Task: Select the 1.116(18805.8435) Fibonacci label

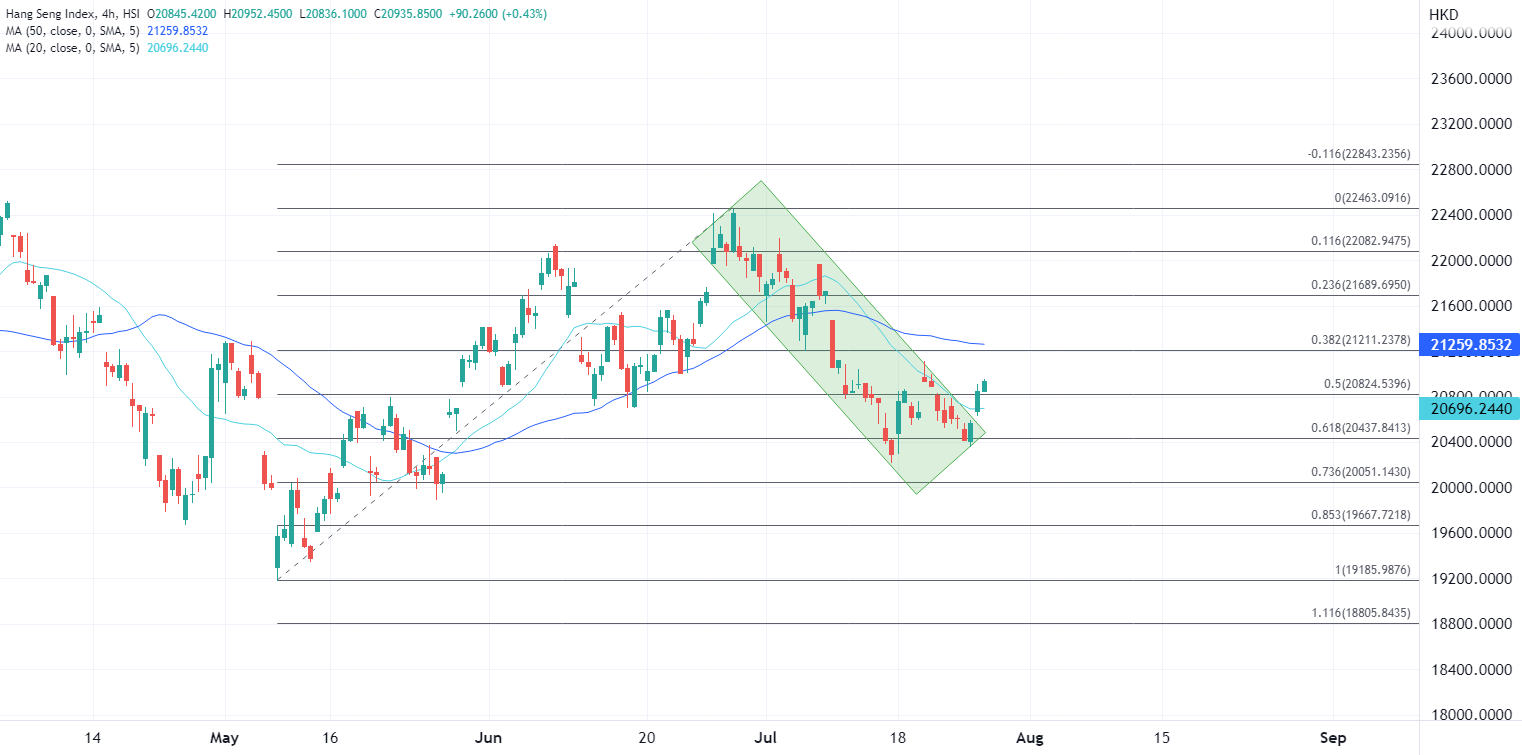Action: (x=1361, y=613)
